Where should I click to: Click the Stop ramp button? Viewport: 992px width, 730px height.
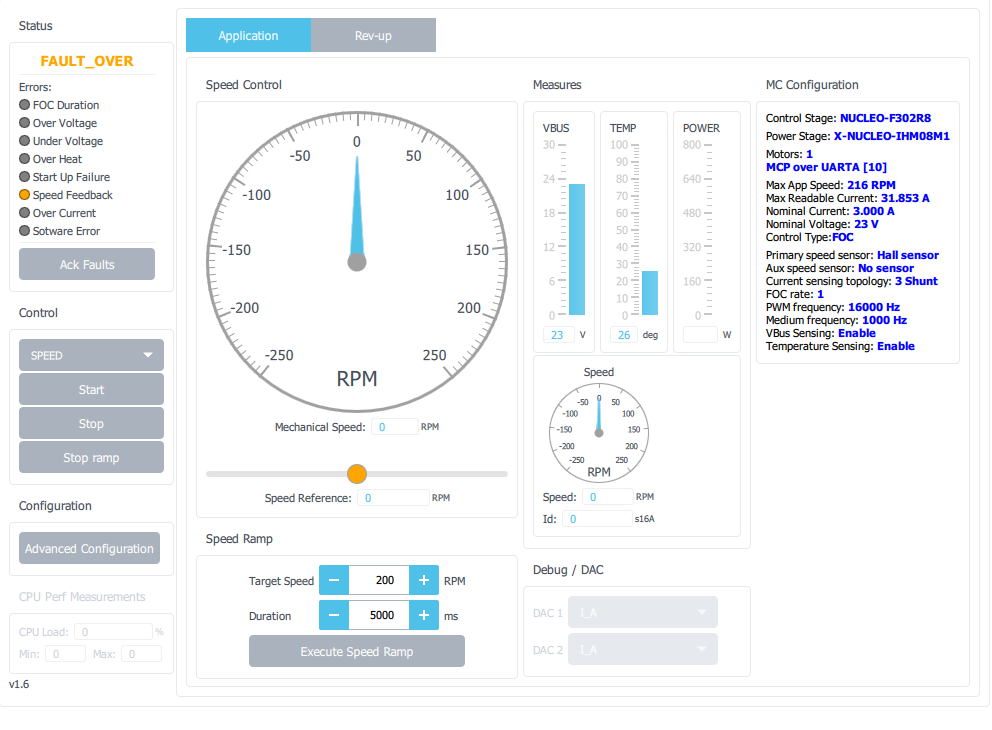[x=91, y=457]
